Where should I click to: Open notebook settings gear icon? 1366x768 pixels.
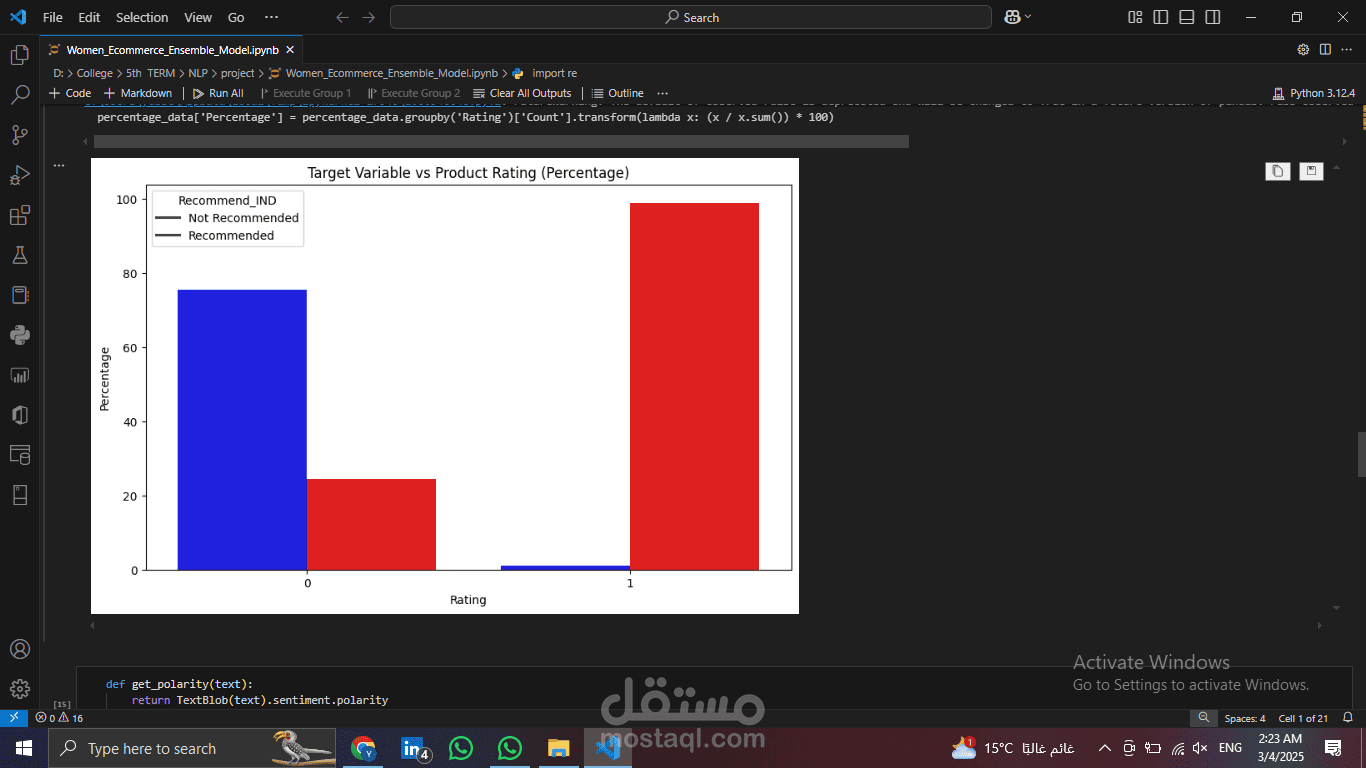click(x=1303, y=49)
